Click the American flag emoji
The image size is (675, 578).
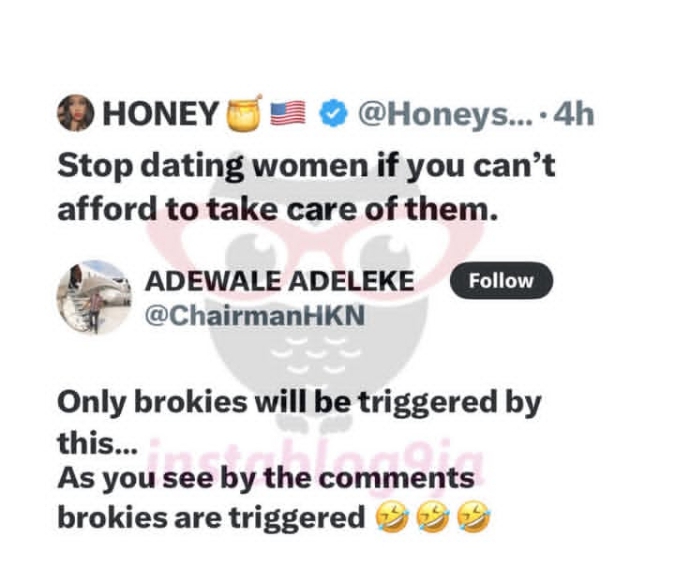(x=288, y=113)
